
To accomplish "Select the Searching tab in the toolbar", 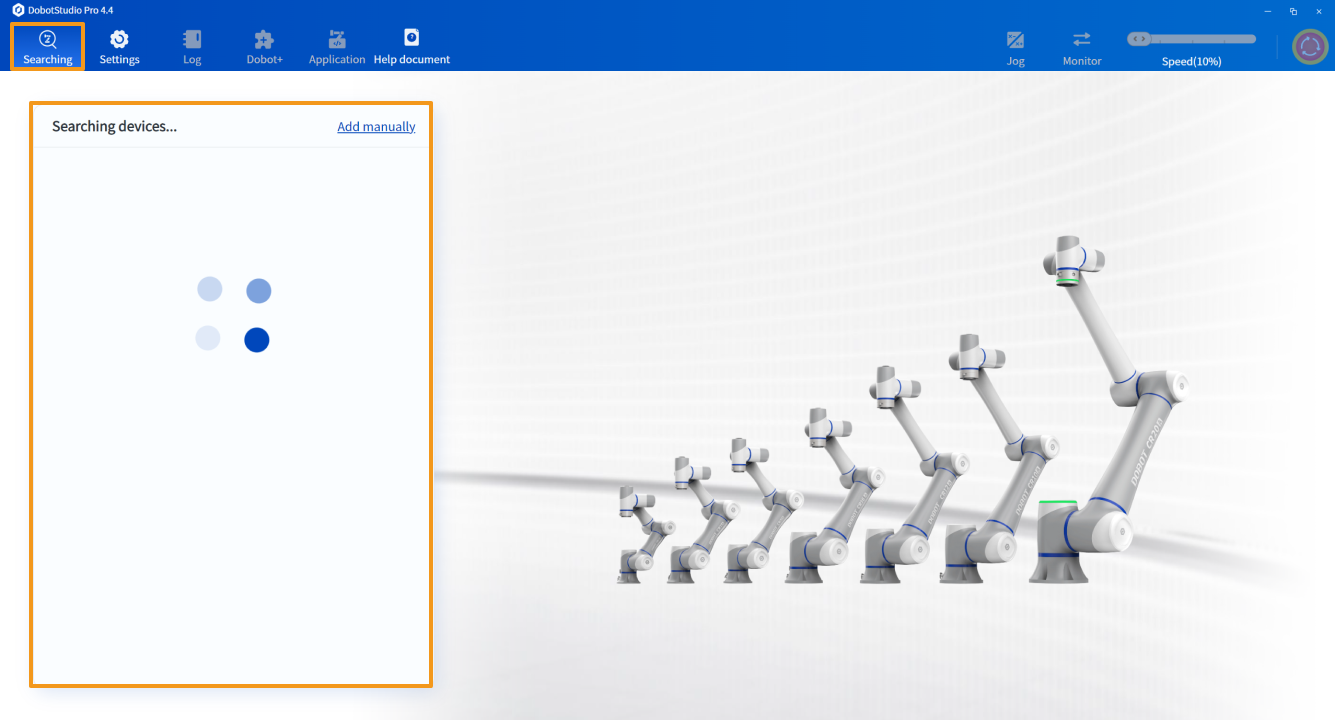I will coord(47,46).
